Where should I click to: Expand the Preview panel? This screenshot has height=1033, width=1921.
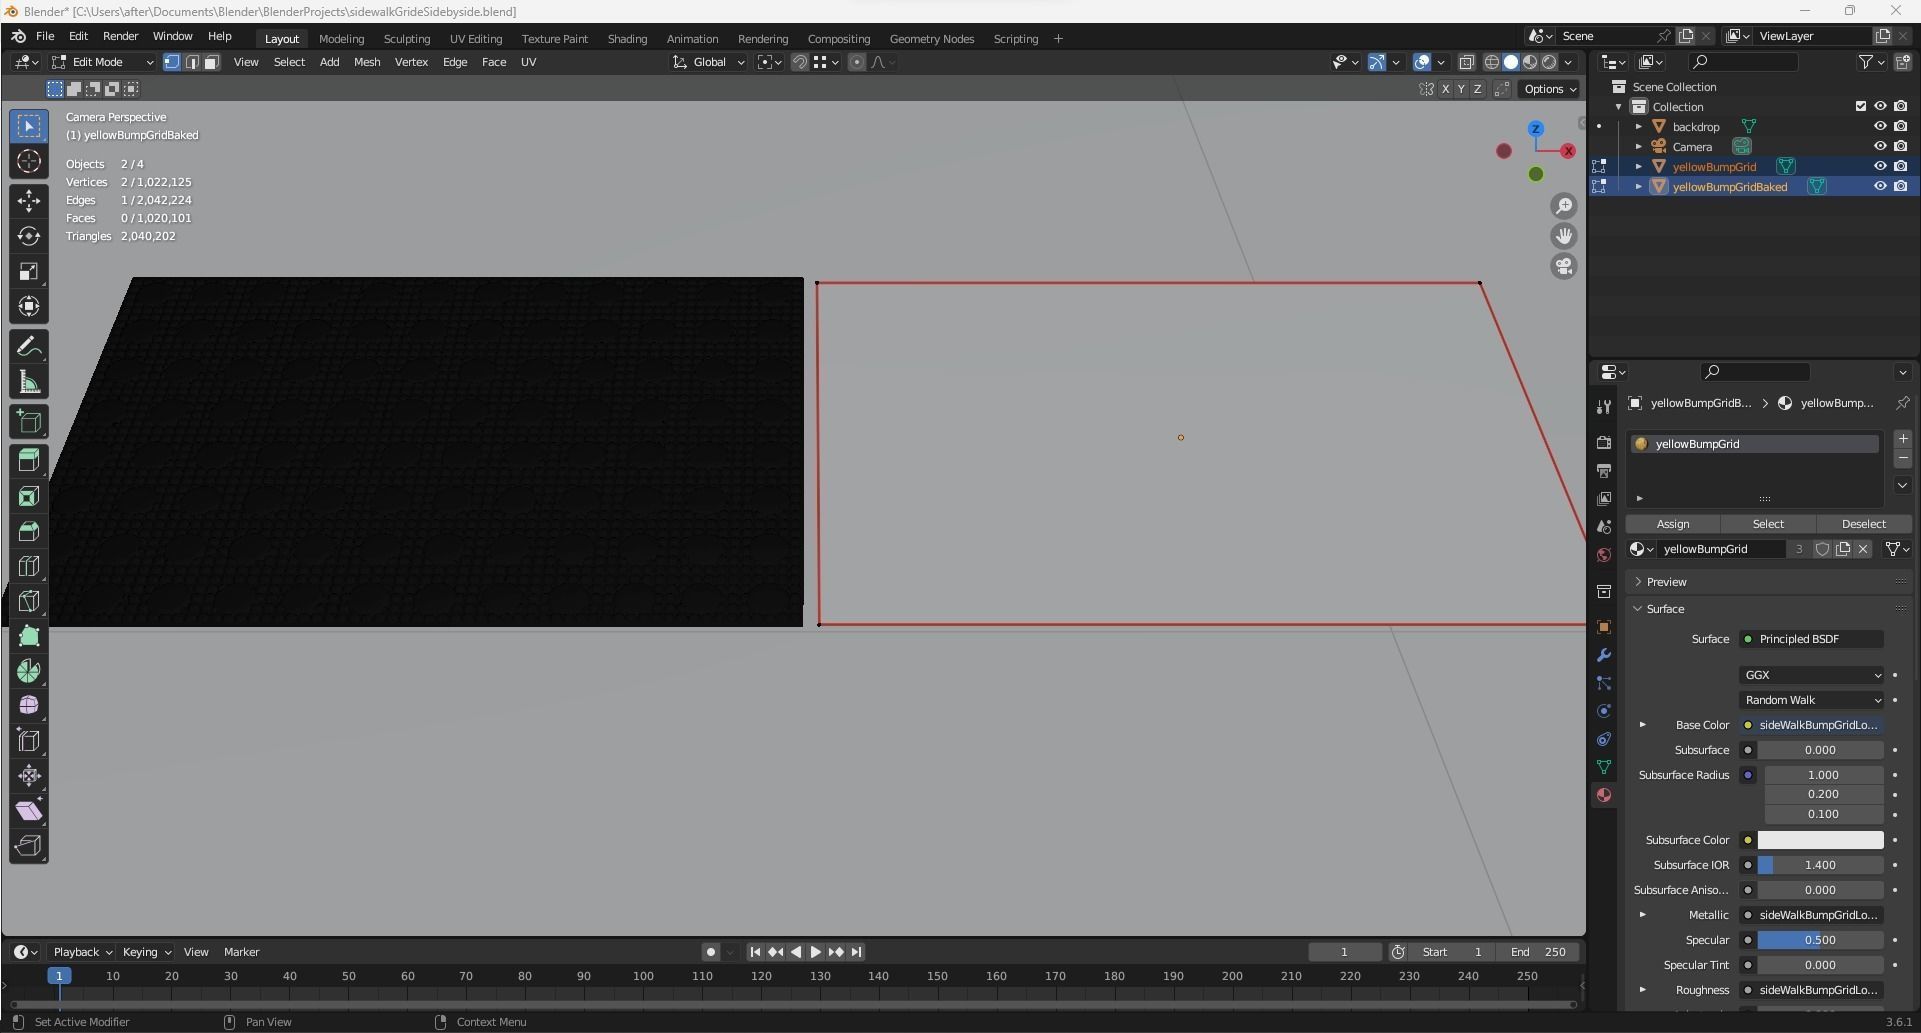pos(1666,582)
